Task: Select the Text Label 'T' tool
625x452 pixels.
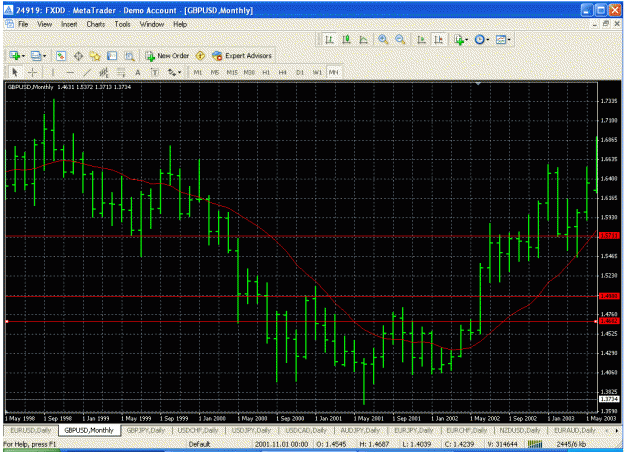Action: point(155,72)
